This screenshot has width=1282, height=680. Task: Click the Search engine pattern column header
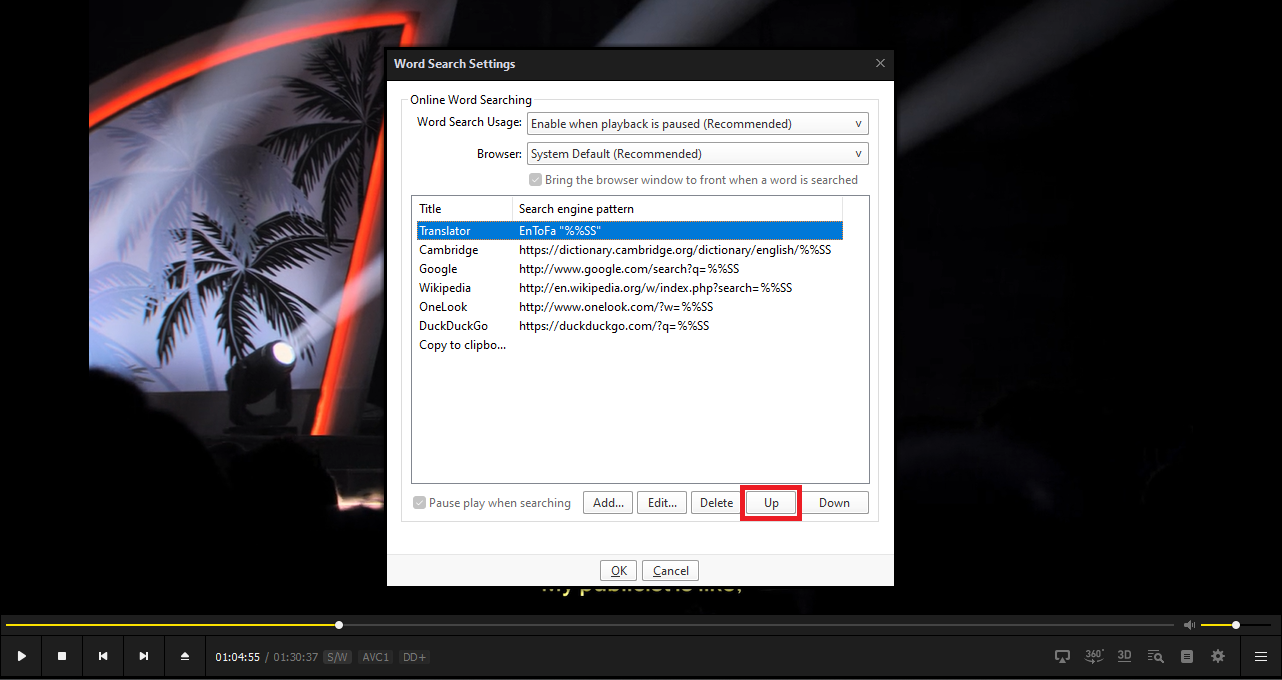click(x=677, y=209)
